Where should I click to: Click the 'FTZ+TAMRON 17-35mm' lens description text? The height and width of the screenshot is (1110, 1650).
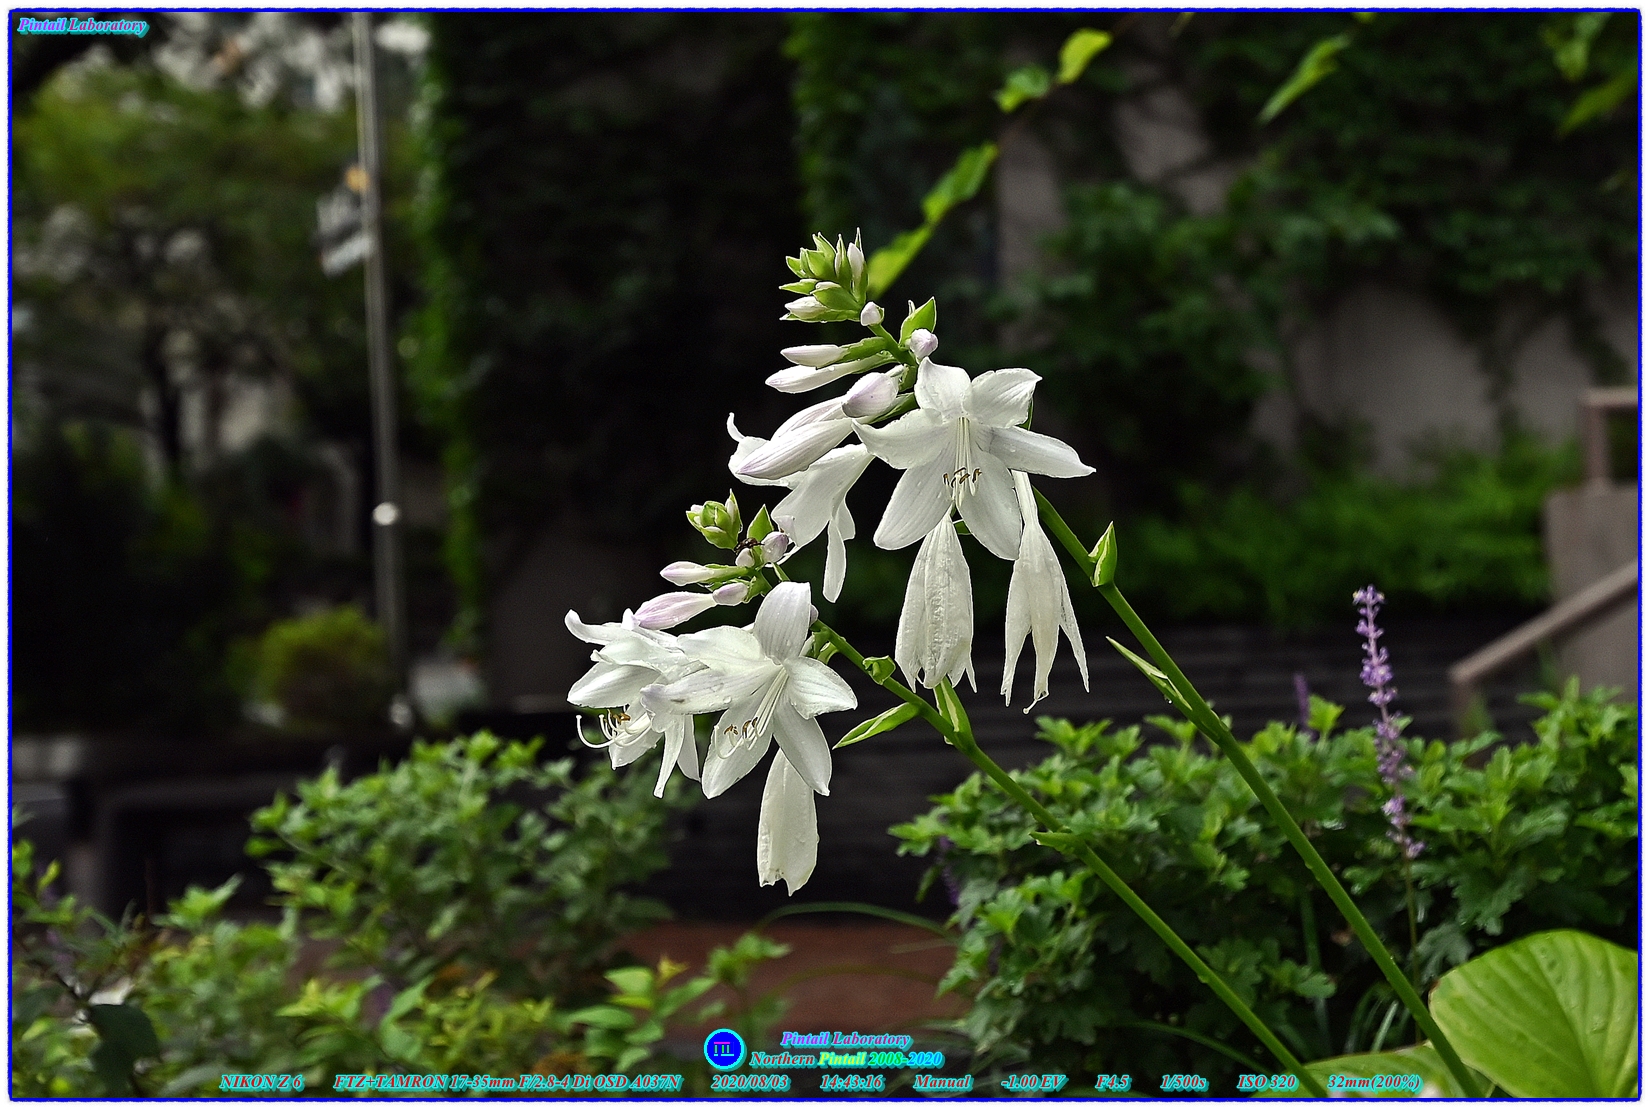click(507, 1082)
